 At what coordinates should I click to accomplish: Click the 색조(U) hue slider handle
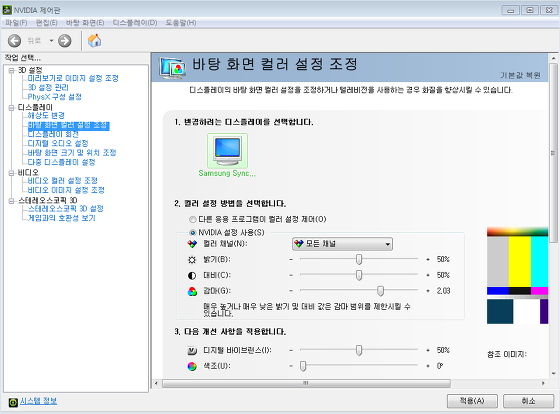[x=303, y=366]
